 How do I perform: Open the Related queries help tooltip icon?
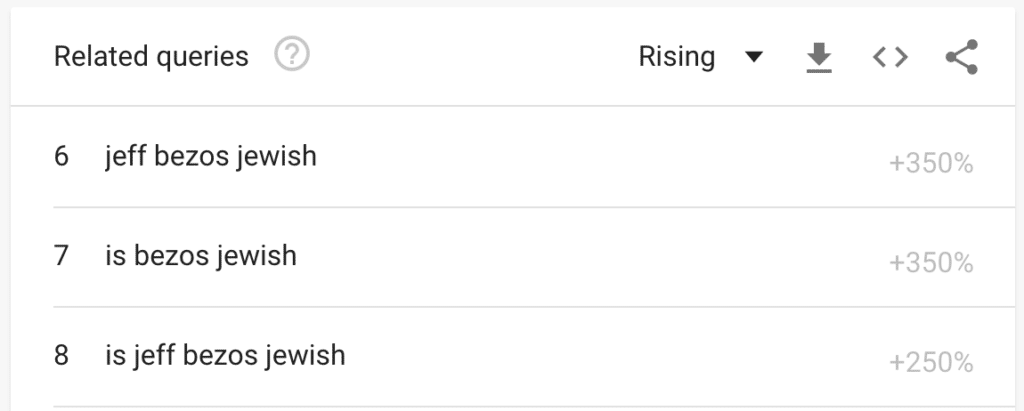[292, 55]
